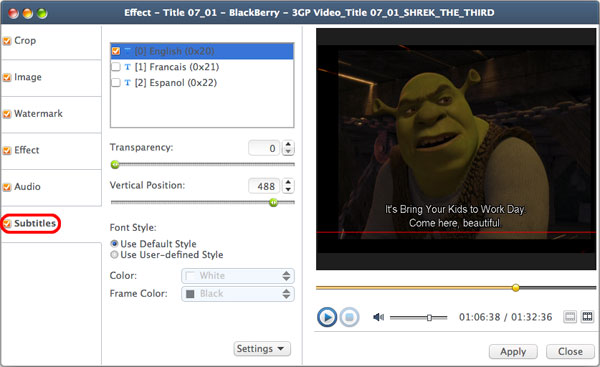Toggle the Effect checkbox

coord(7,150)
